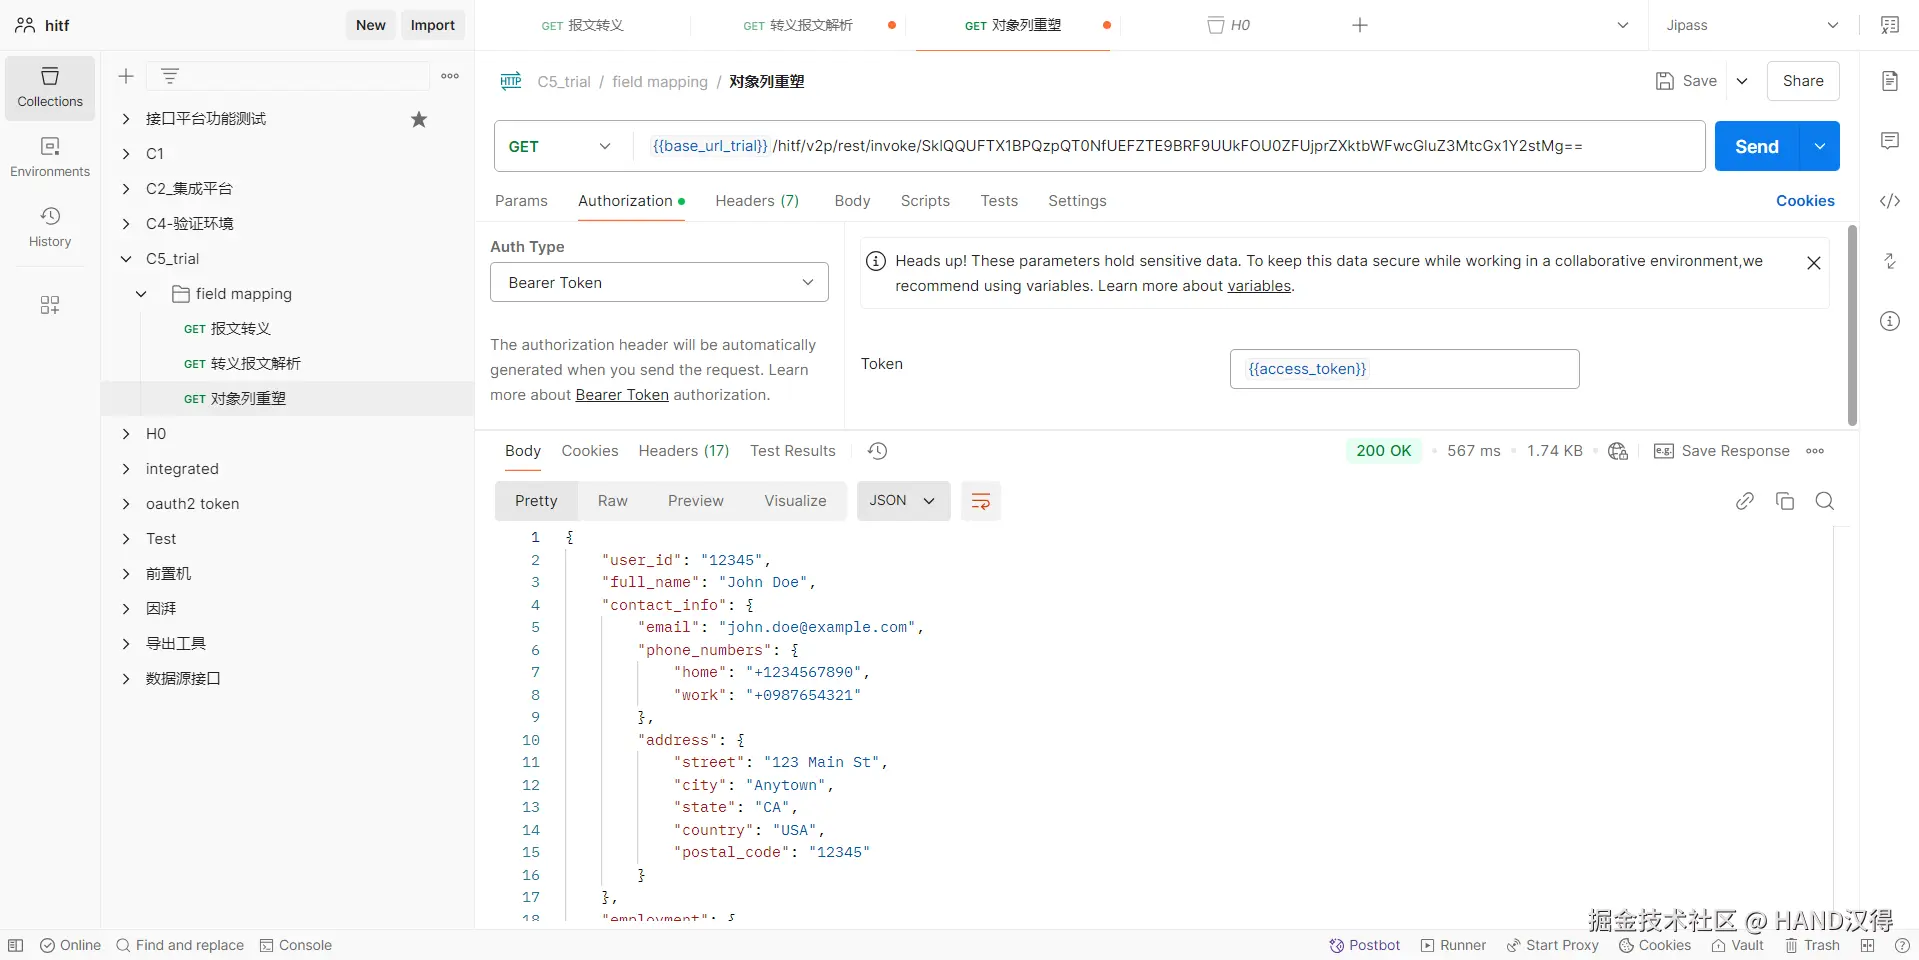Open the Auth Type Bearer Token dropdown

659,283
